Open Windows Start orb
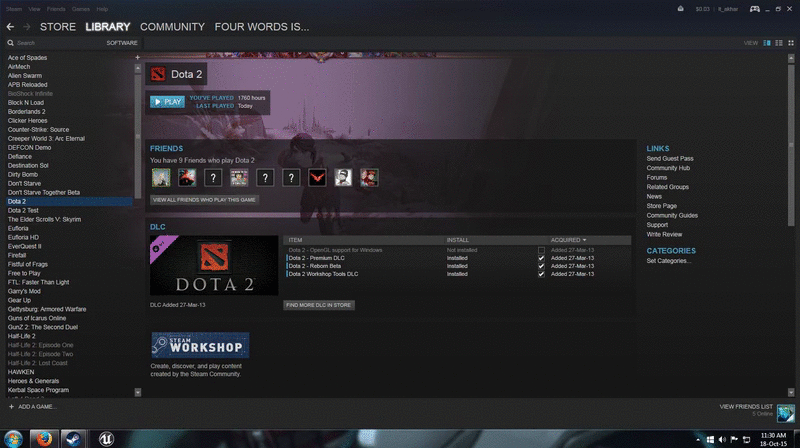This screenshot has height=448, width=800. pyautogui.click(x=13, y=439)
